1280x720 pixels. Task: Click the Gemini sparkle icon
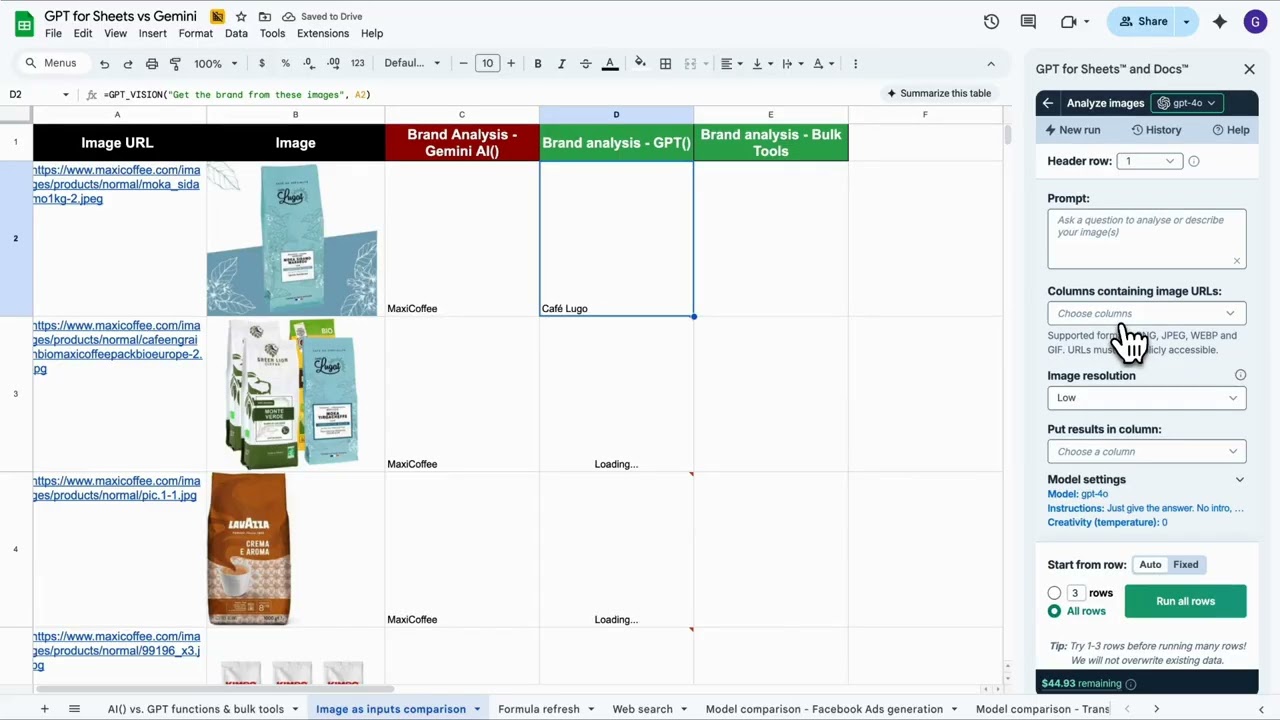pos(1219,21)
